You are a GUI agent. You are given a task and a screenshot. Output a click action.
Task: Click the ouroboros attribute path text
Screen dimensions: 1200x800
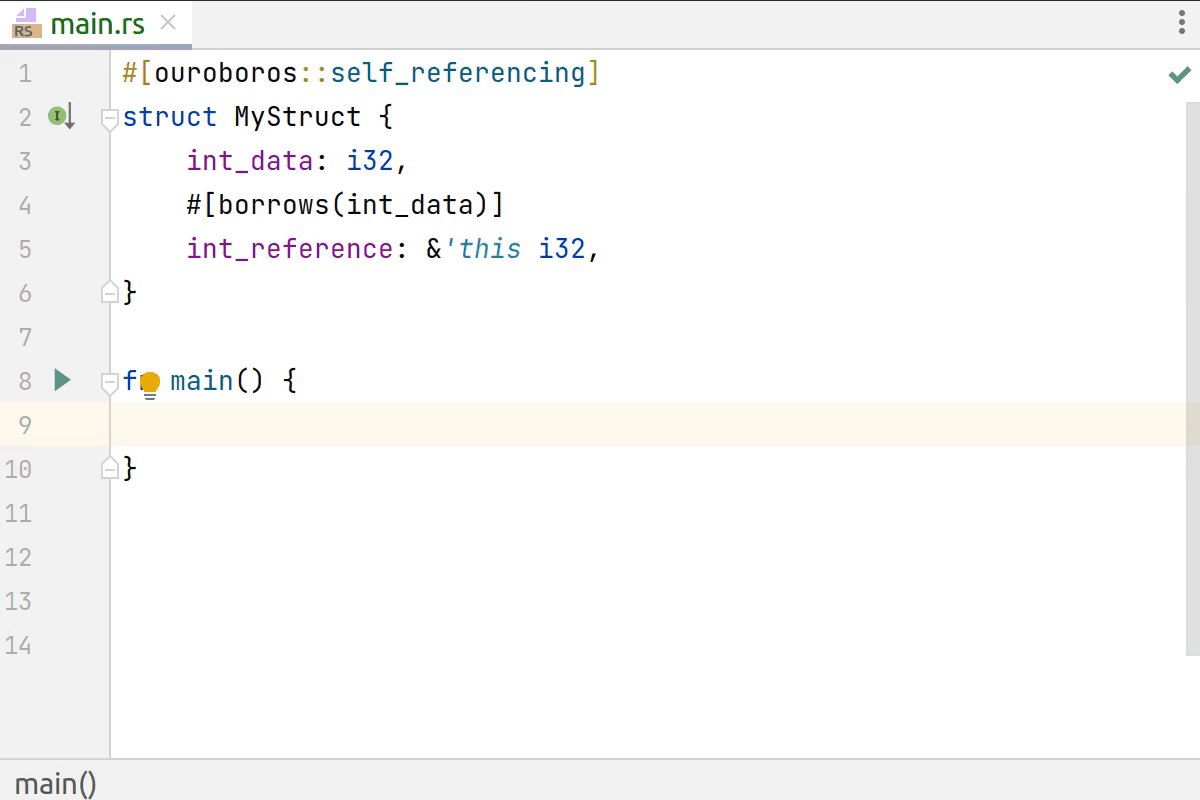point(226,73)
